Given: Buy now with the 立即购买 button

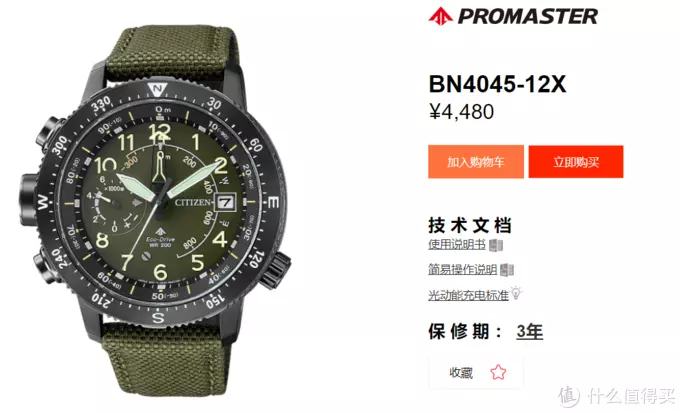Looking at the screenshot, I should click(x=576, y=162).
